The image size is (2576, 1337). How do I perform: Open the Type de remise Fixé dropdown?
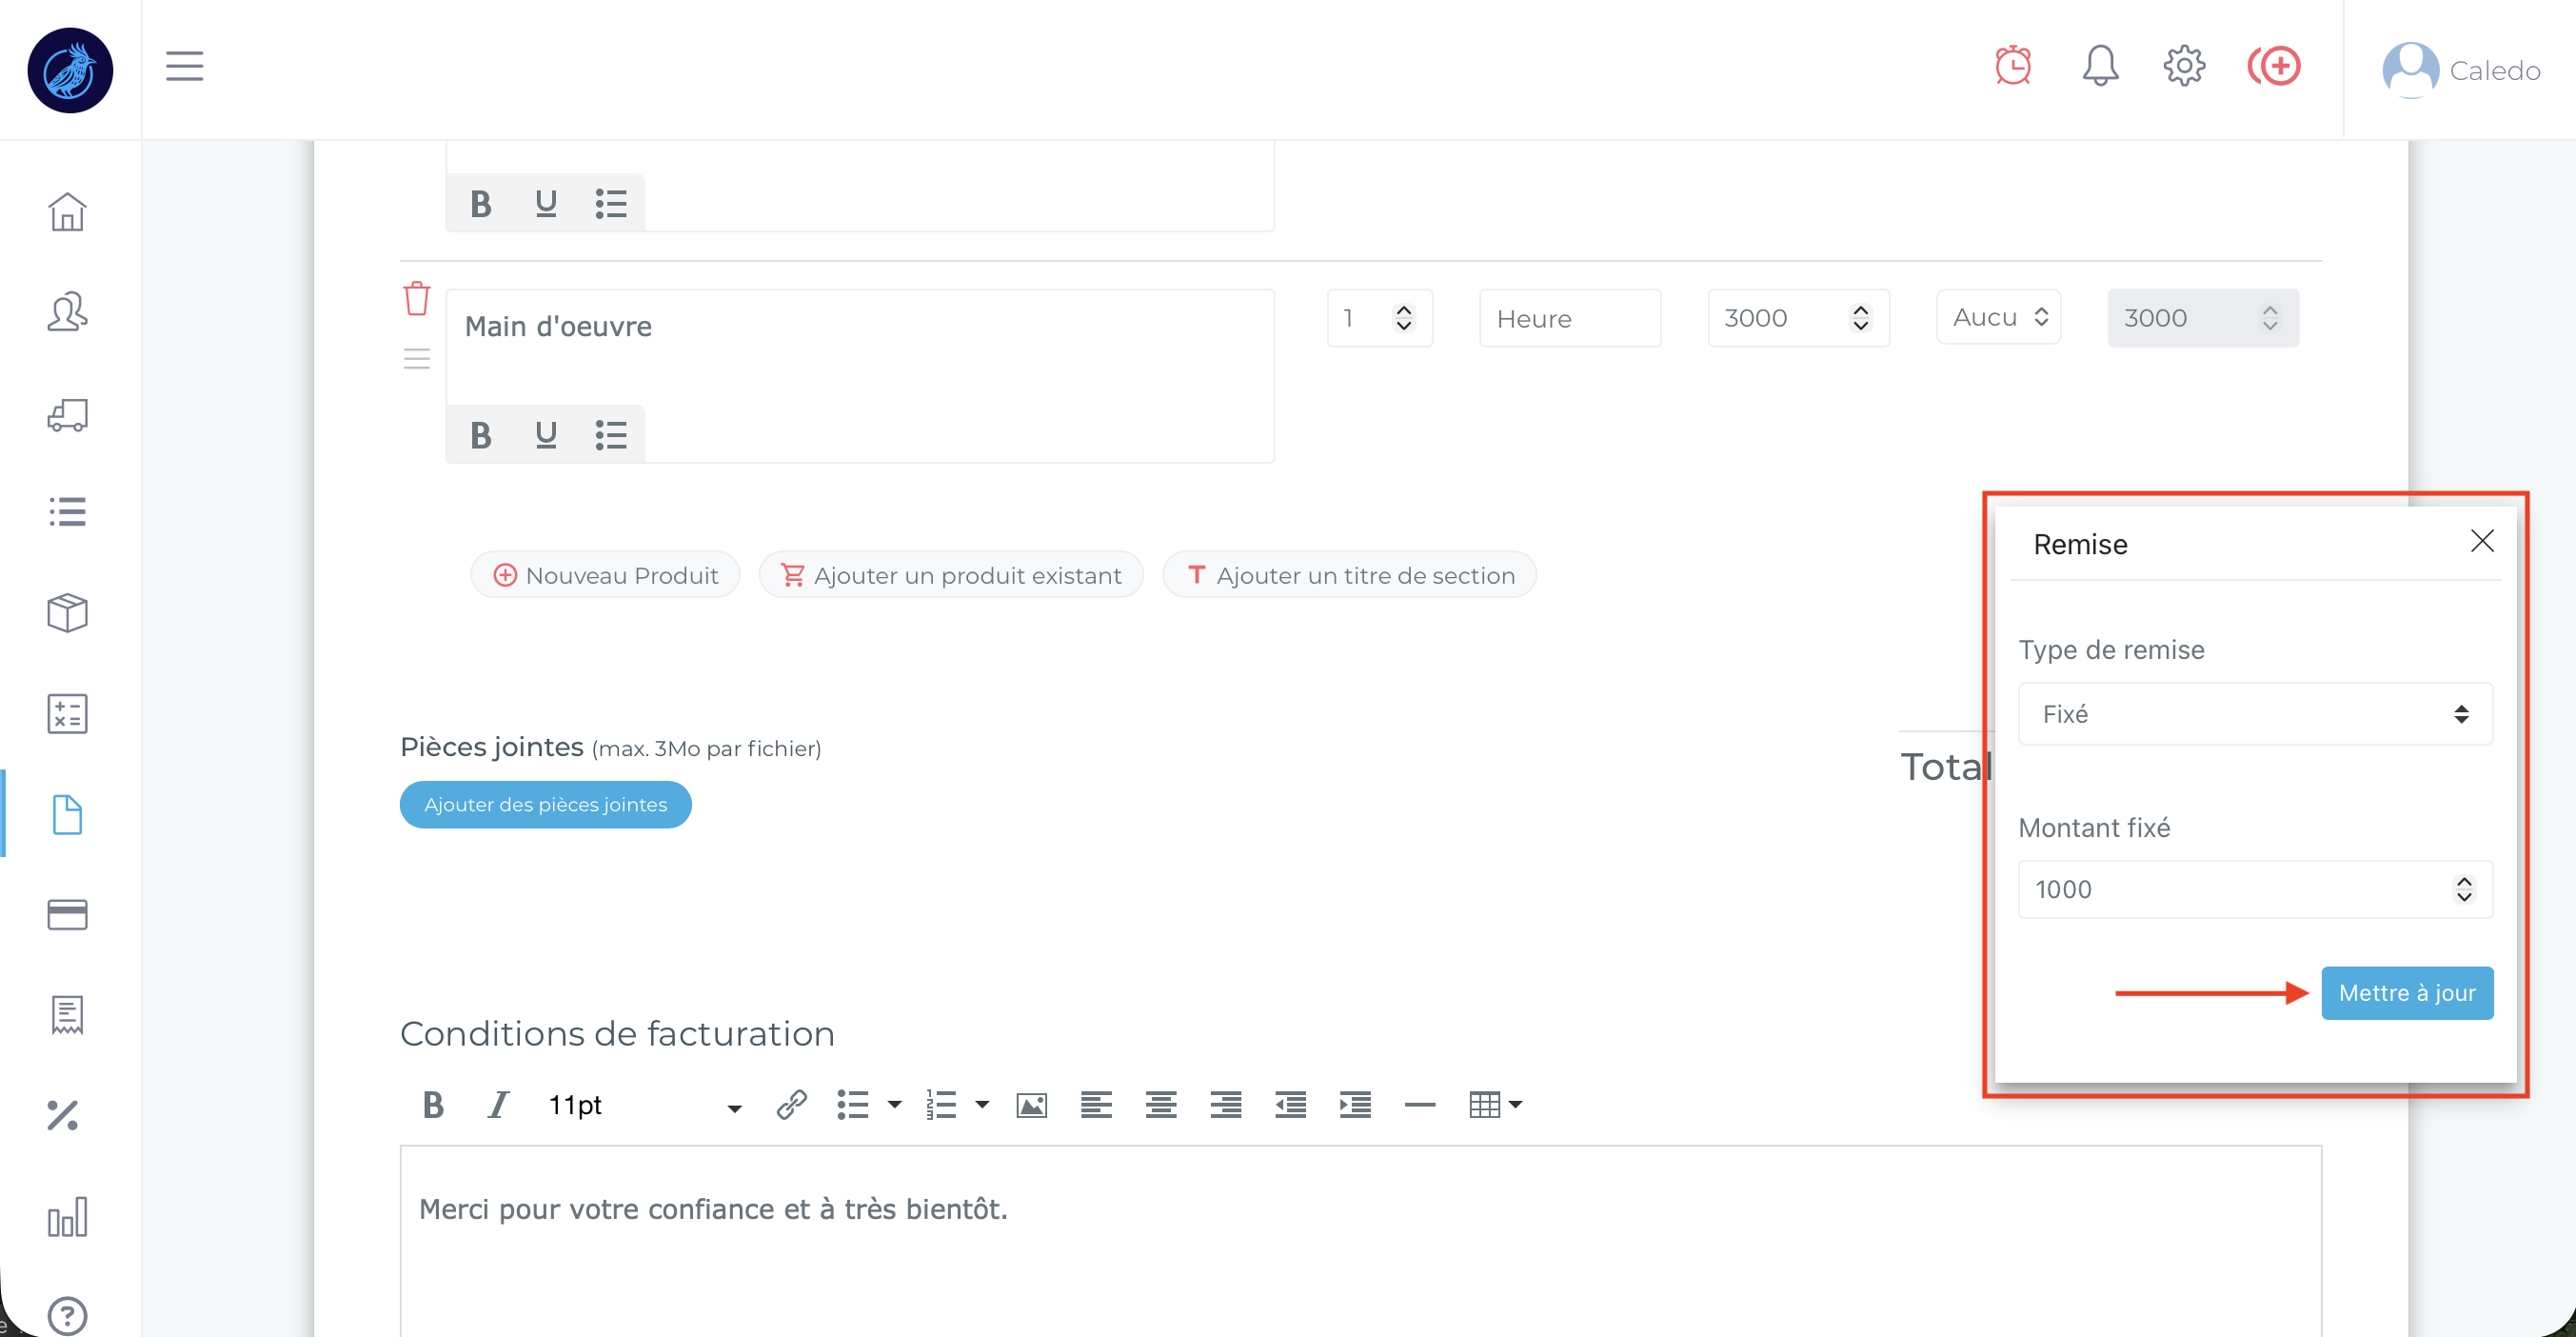2254,714
